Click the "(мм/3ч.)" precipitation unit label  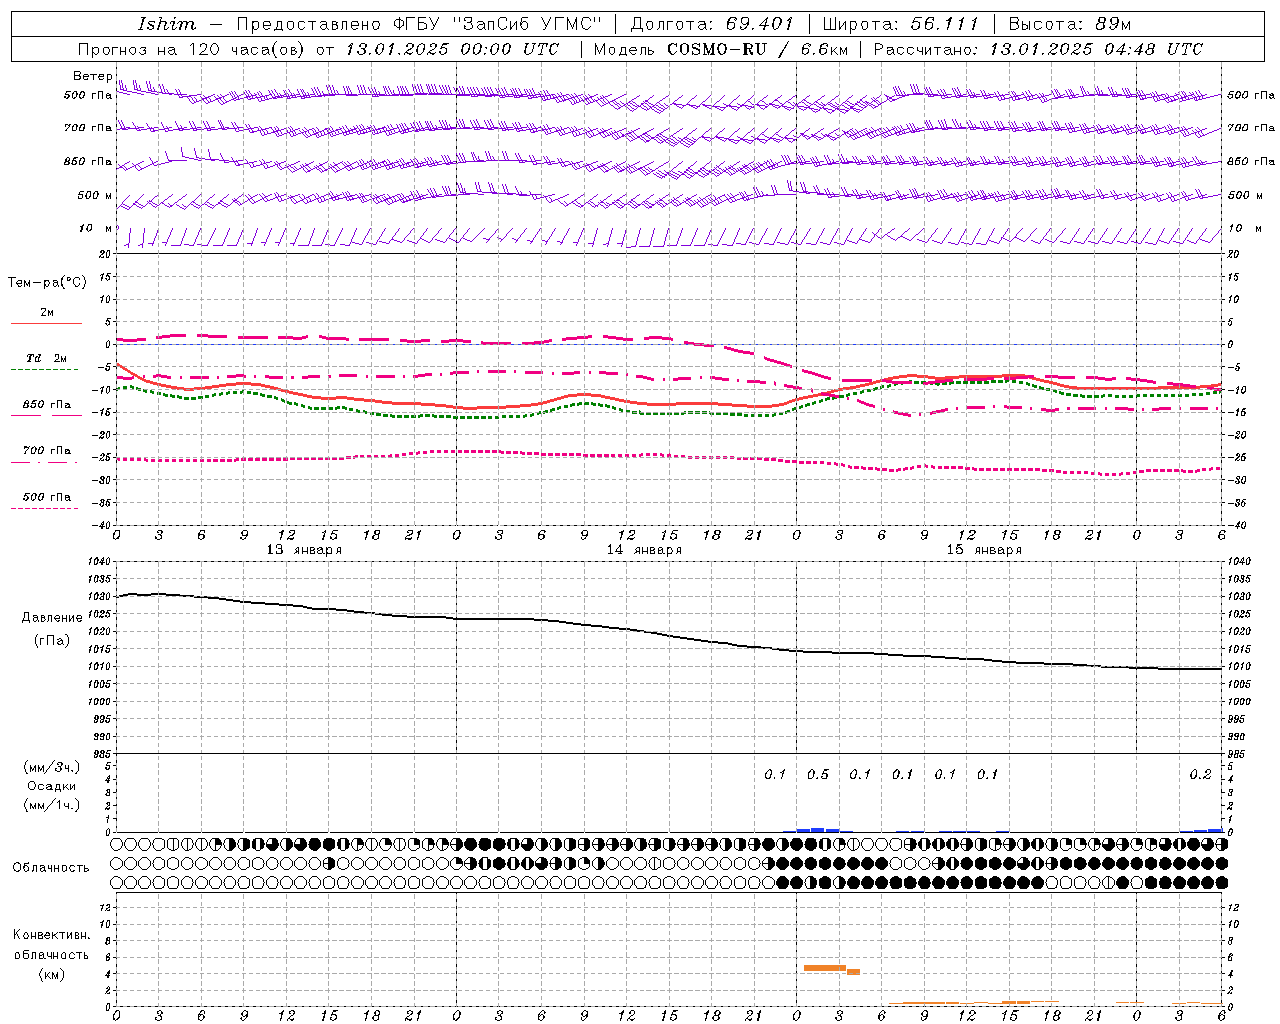click(x=52, y=767)
